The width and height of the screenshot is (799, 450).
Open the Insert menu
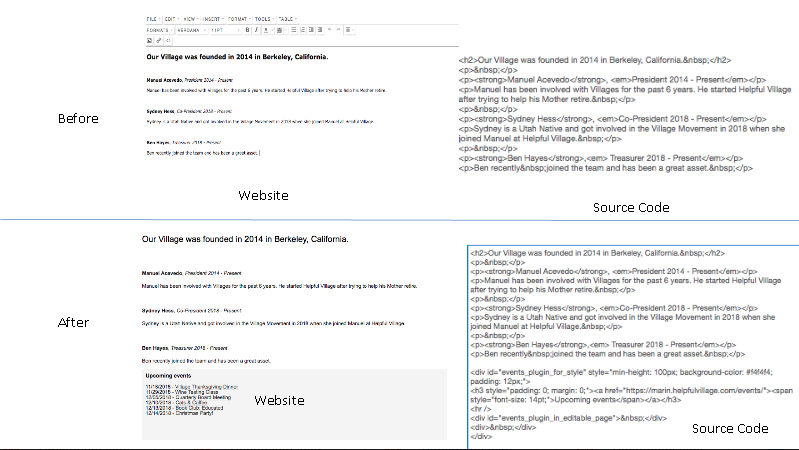click(214, 19)
